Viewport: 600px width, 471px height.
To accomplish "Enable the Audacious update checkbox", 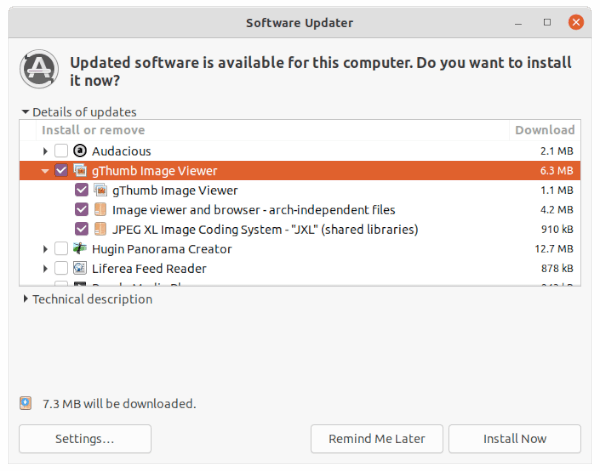I will (62, 150).
